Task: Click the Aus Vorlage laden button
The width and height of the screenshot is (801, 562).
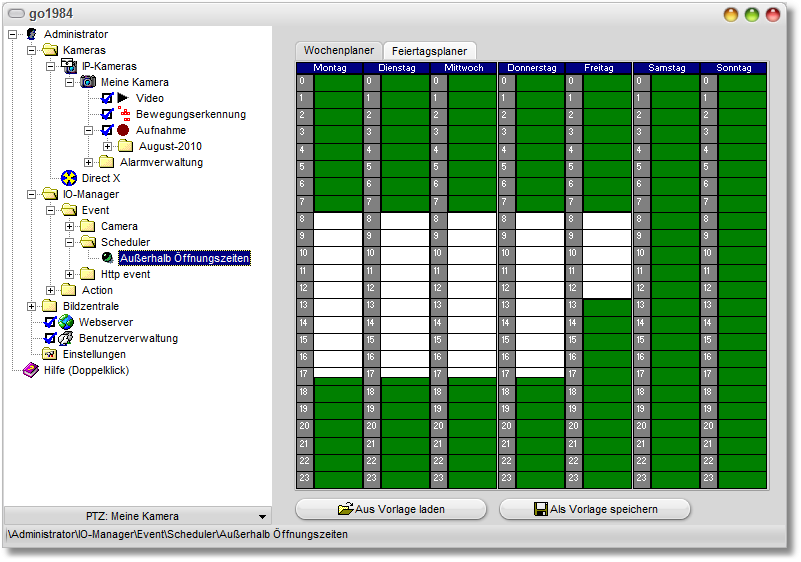Action: tap(391, 509)
